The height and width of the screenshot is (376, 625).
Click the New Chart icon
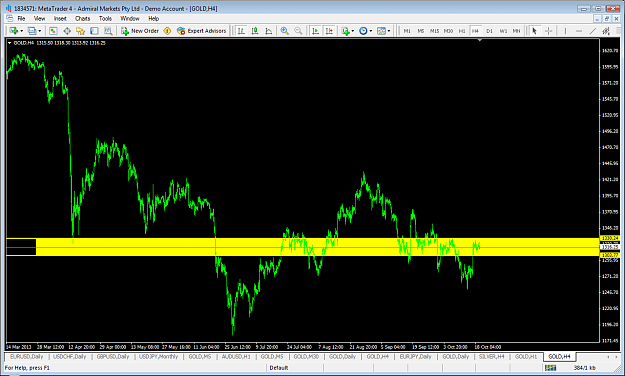14,31
